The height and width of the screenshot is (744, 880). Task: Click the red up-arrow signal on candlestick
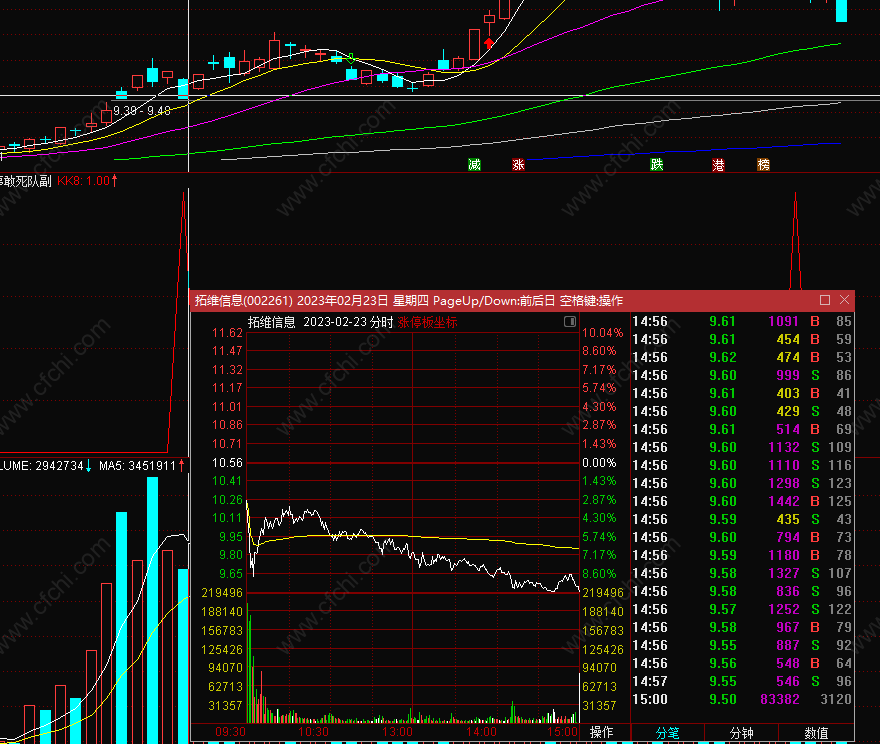489,43
